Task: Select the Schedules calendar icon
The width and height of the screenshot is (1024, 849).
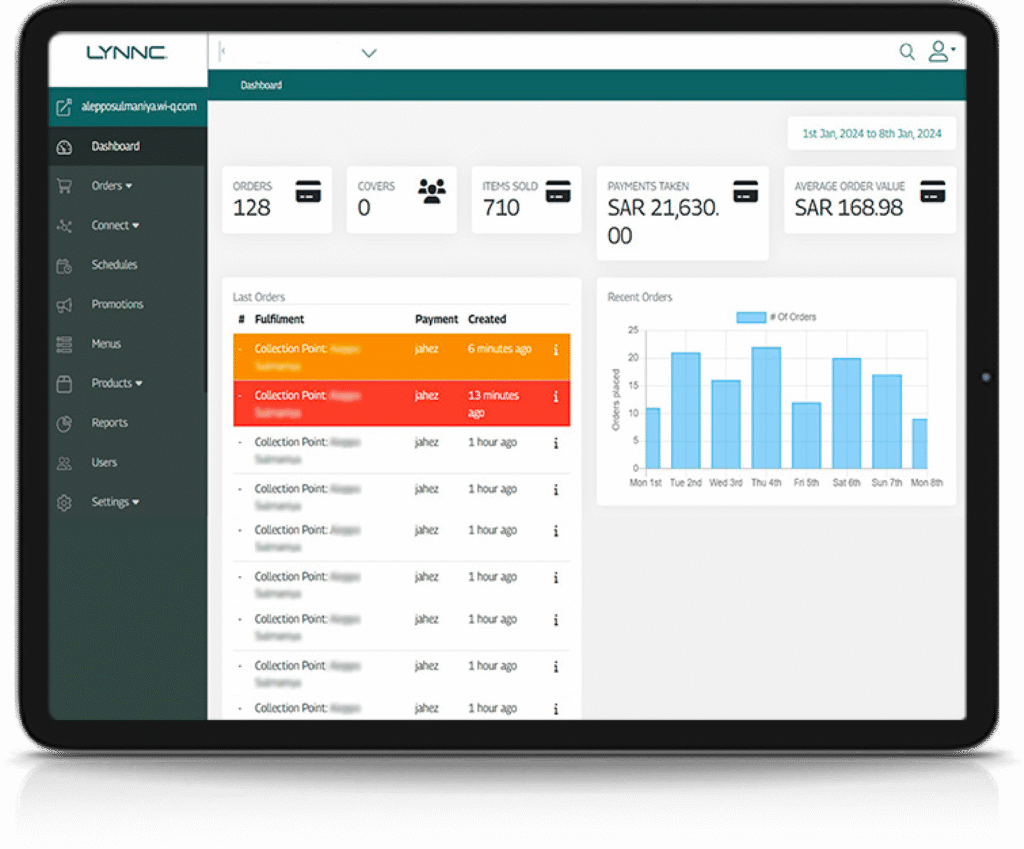Action: (64, 265)
